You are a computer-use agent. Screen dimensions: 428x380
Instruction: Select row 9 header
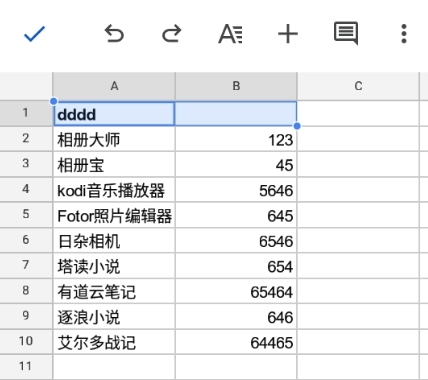point(26,316)
